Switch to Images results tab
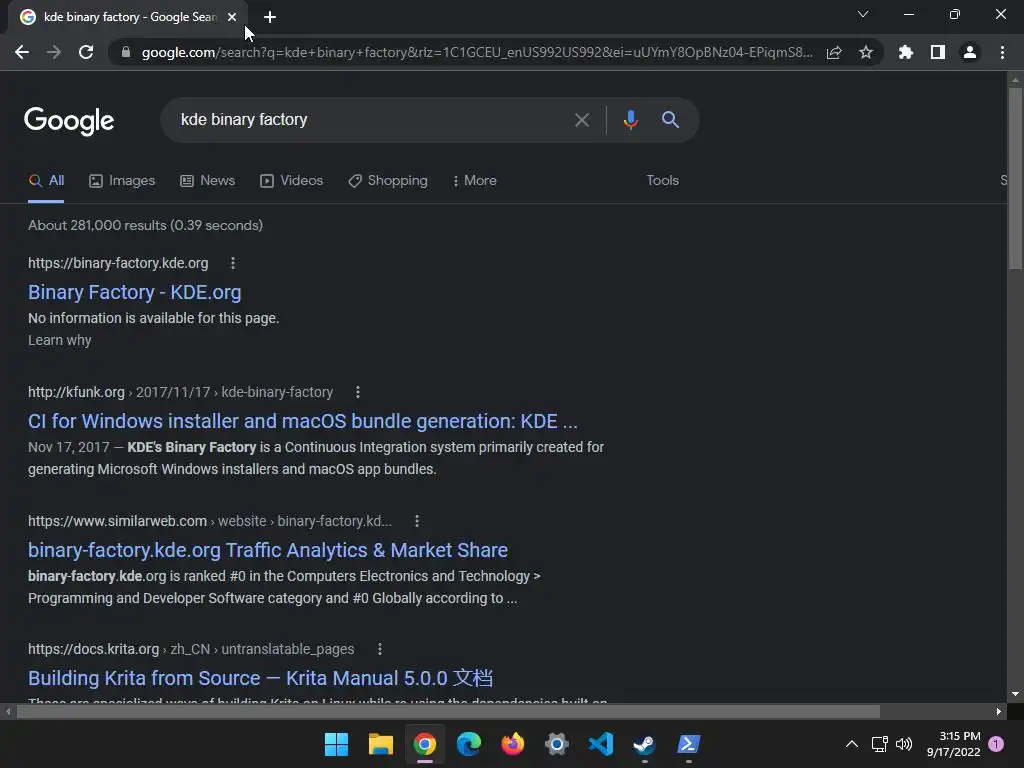Viewport: 1024px width, 768px height. 122,181
